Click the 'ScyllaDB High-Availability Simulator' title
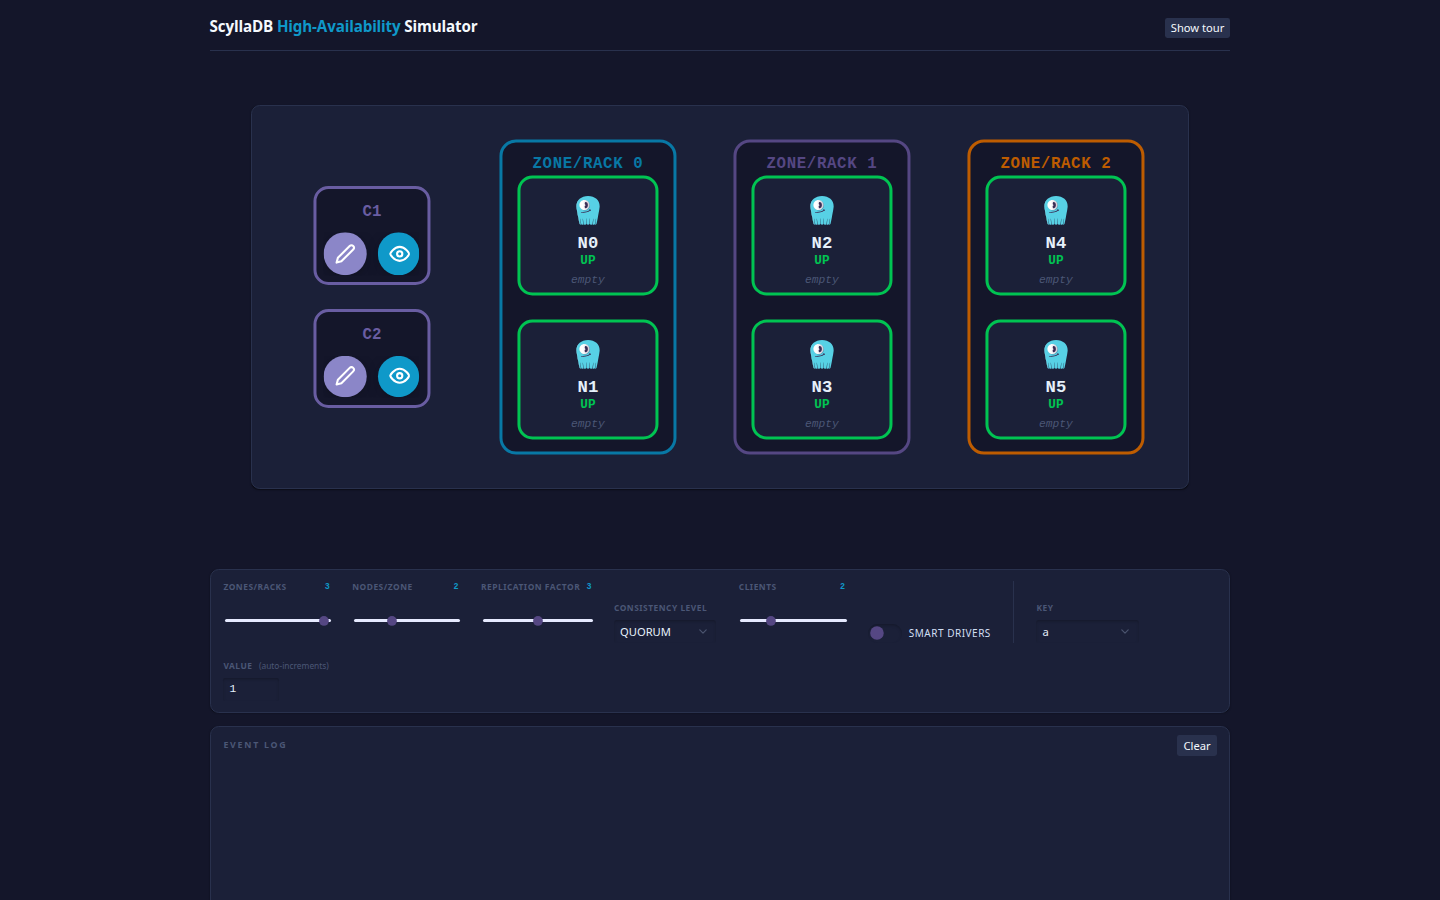Viewport: 1440px width, 900px height. [x=343, y=27]
